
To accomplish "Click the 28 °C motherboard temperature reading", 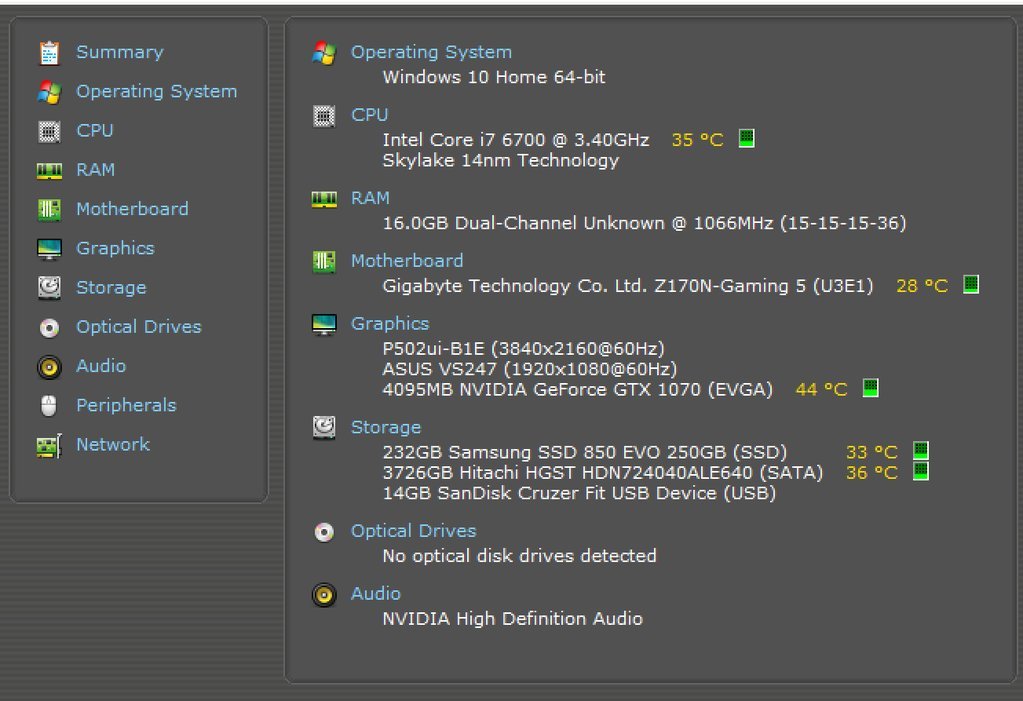I will [x=921, y=286].
